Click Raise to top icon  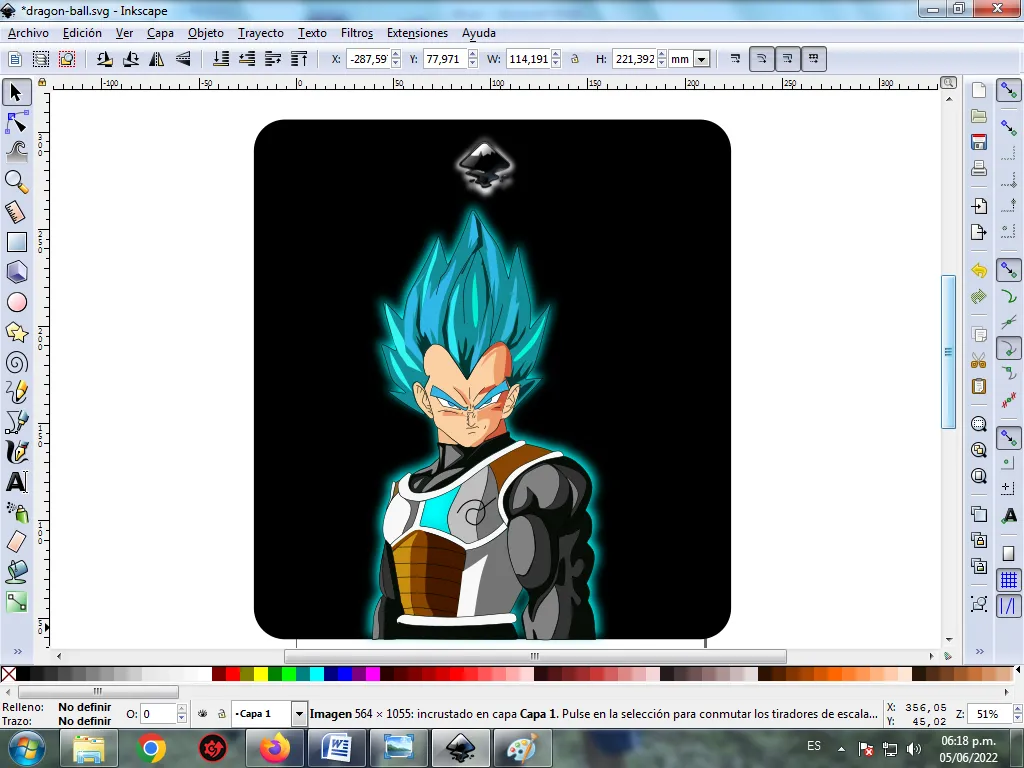pyautogui.click(x=299, y=59)
